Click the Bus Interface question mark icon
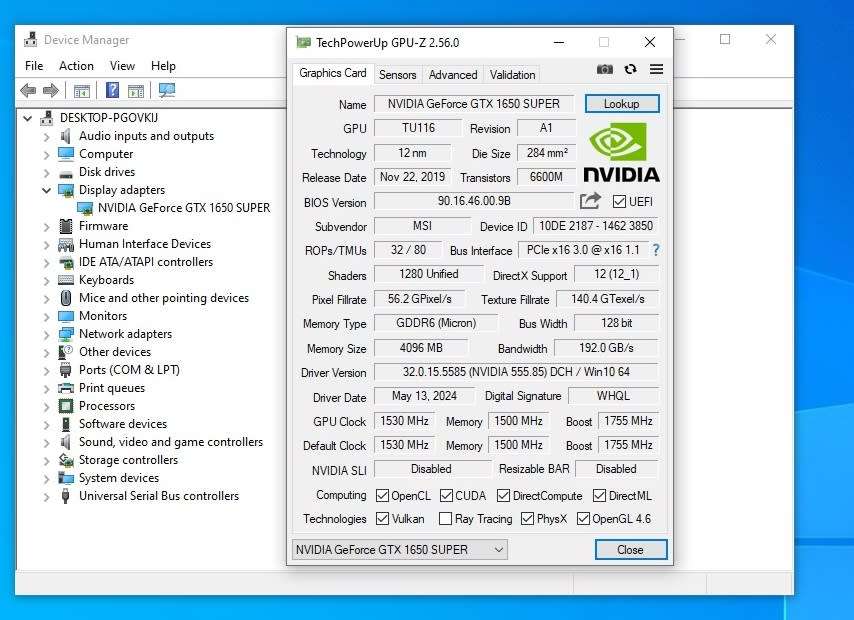This screenshot has height=620, width=854. pos(656,250)
